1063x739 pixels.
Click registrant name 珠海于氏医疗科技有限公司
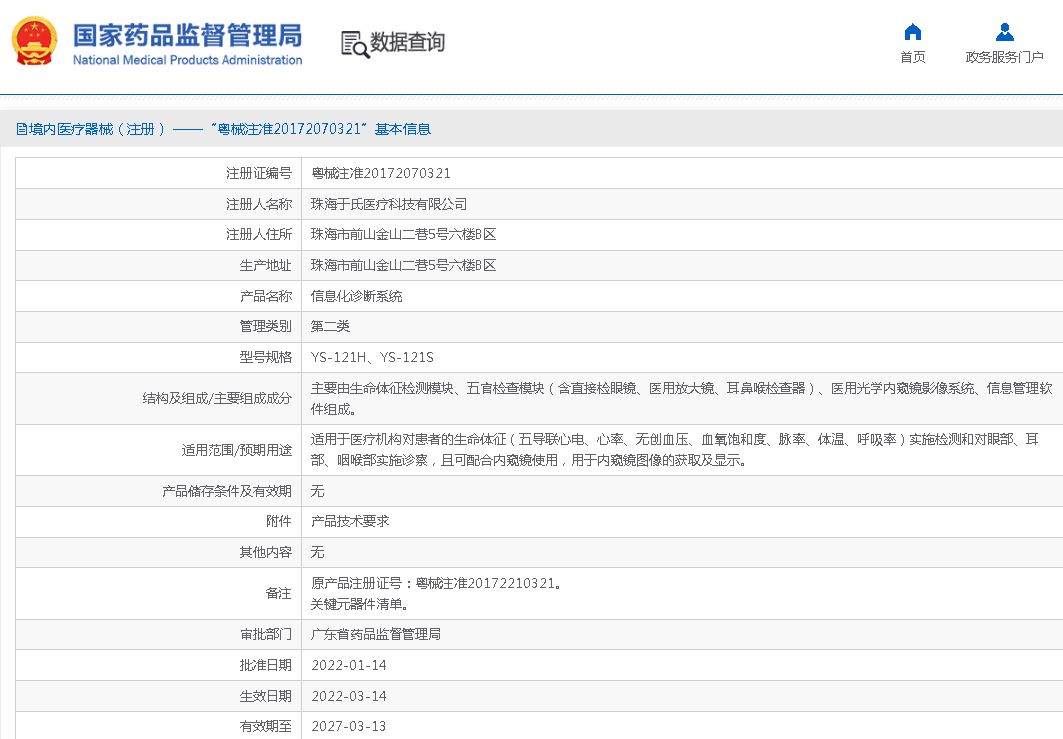(388, 204)
